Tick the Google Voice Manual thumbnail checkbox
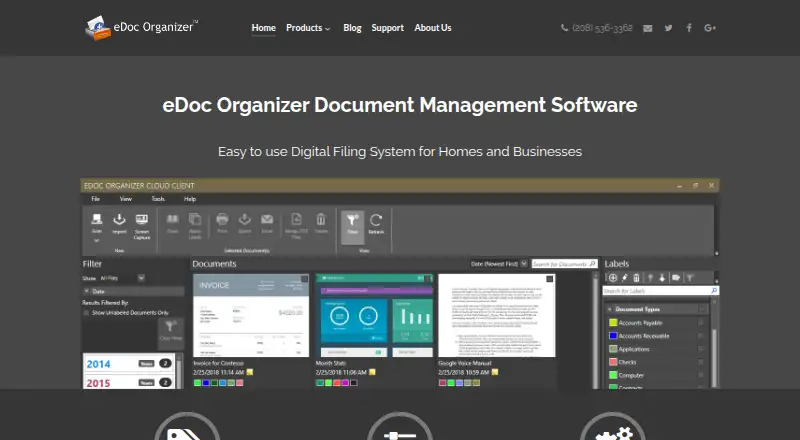Image resolution: width=800 pixels, height=440 pixels. [549, 279]
